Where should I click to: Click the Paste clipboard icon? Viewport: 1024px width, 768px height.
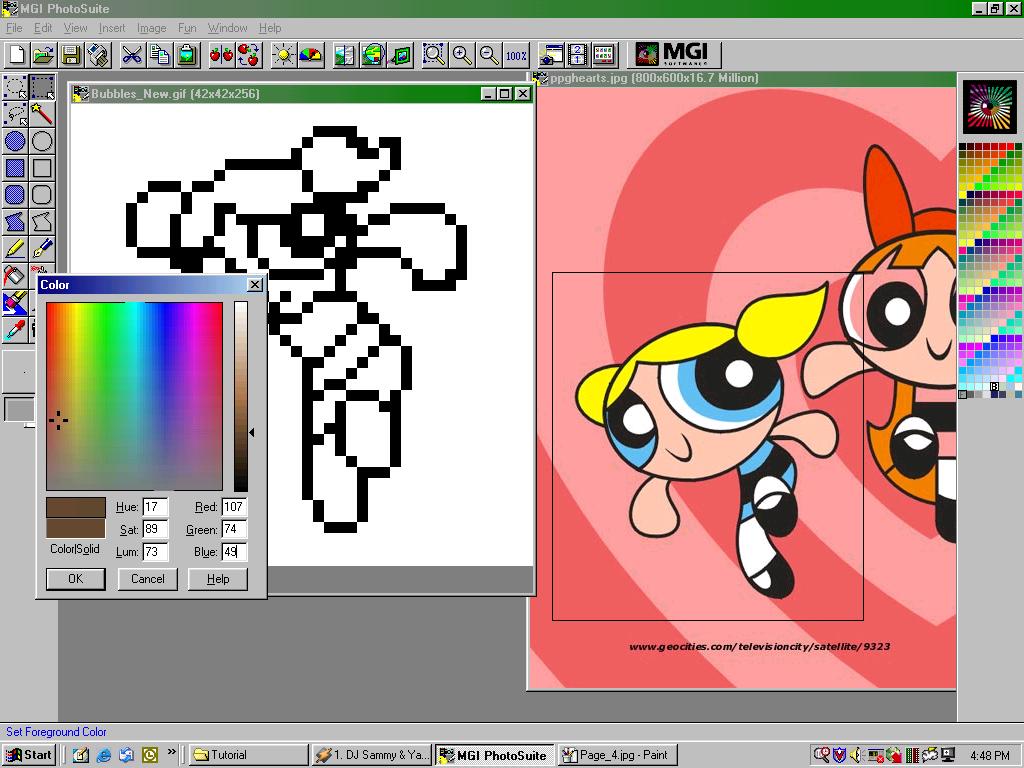[187, 55]
